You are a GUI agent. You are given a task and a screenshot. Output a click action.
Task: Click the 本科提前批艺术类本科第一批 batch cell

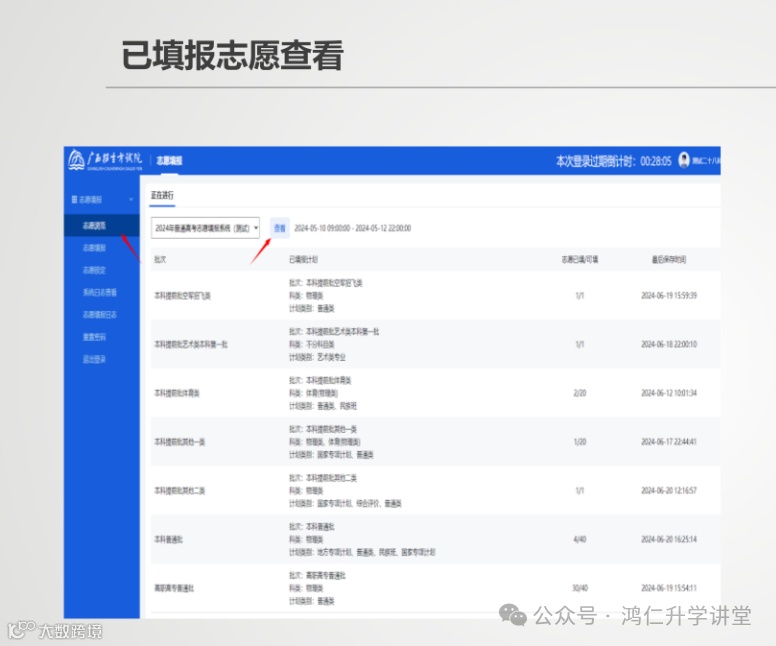pyautogui.click(x=191, y=345)
